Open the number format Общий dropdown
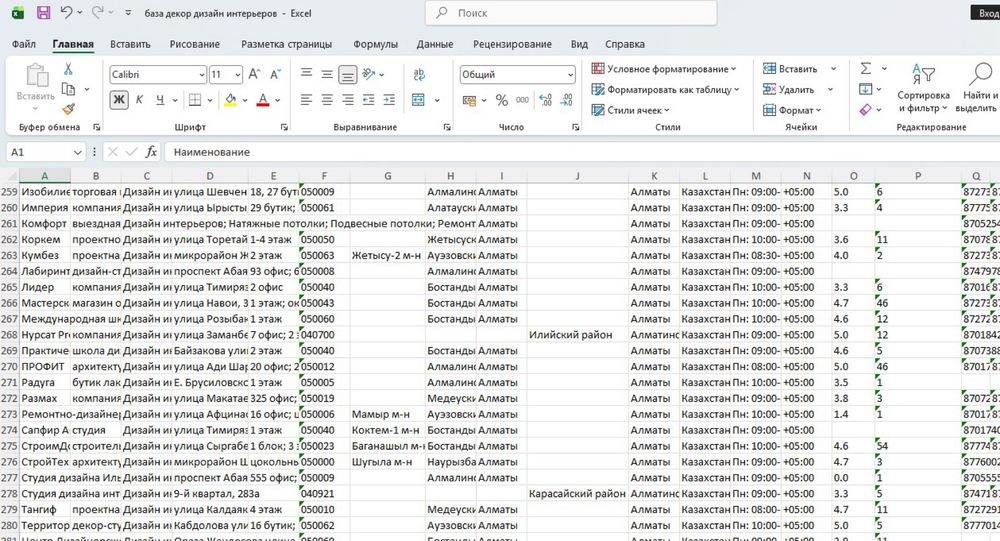Image resolution: width=1000 pixels, height=541 pixels. 570,75
